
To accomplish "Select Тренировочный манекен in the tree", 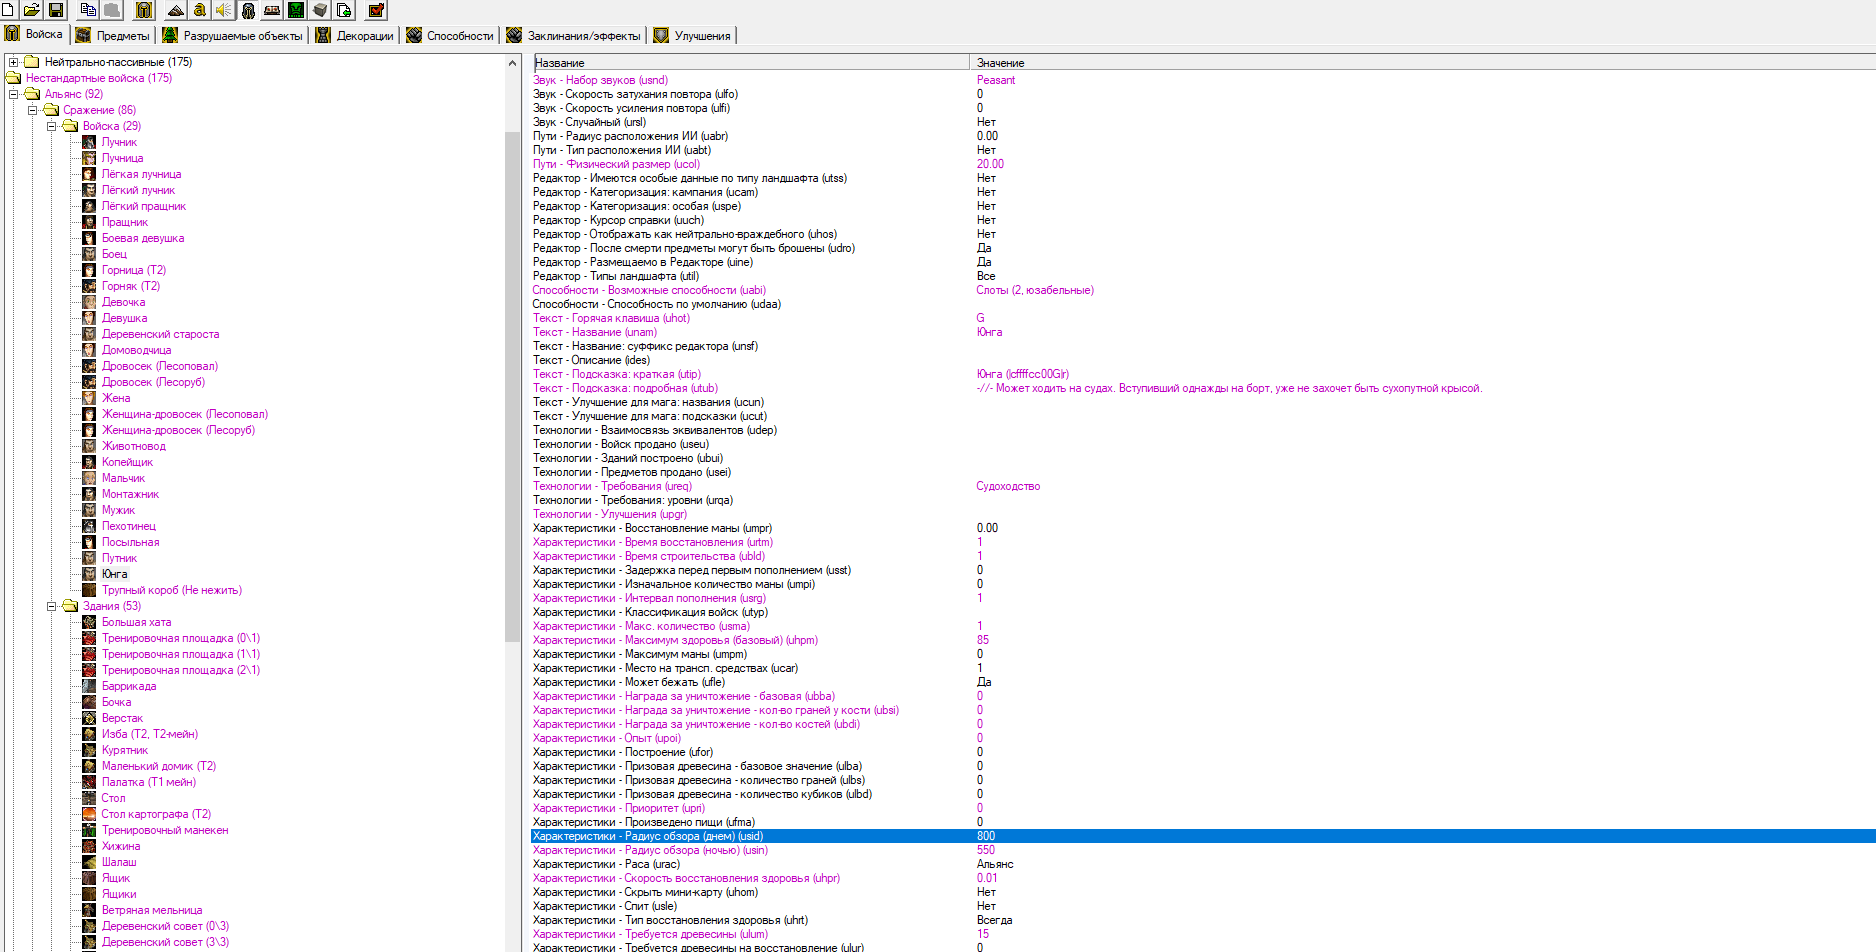I will coord(165,830).
